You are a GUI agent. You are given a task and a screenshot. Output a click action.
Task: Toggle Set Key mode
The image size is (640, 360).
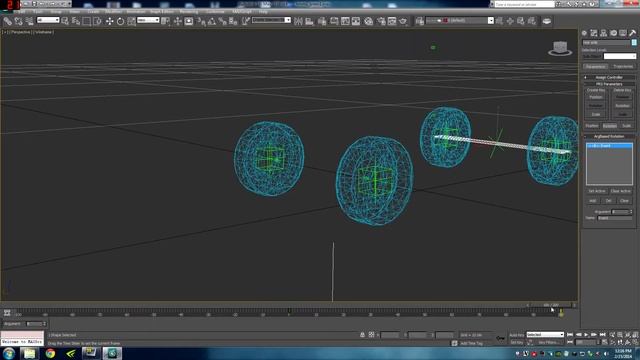[516, 342]
